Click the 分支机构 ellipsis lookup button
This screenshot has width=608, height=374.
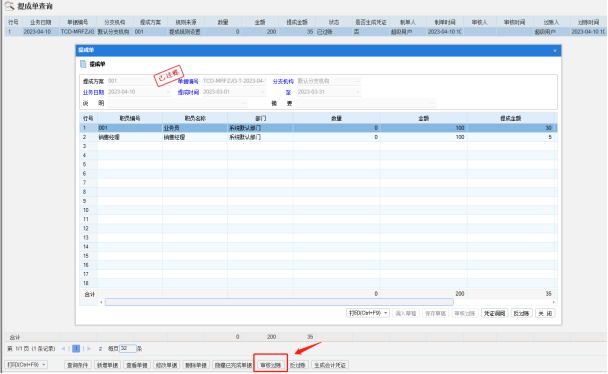coord(358,81)
